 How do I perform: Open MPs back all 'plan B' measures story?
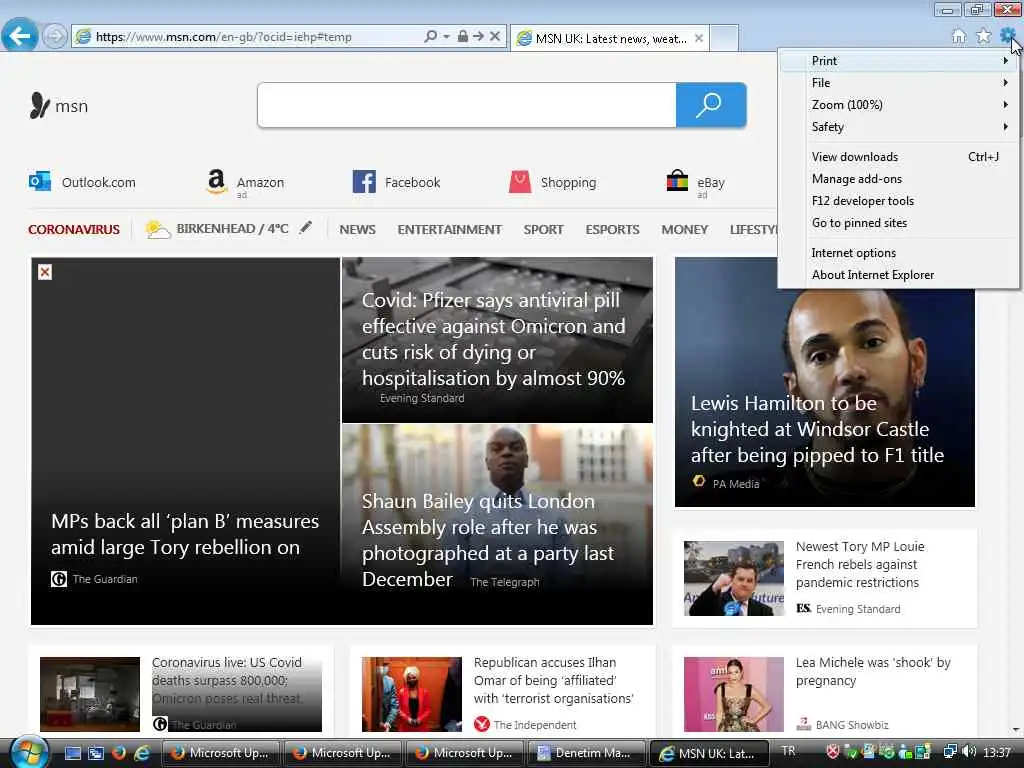pyautogui.click(x=185, y=534)
